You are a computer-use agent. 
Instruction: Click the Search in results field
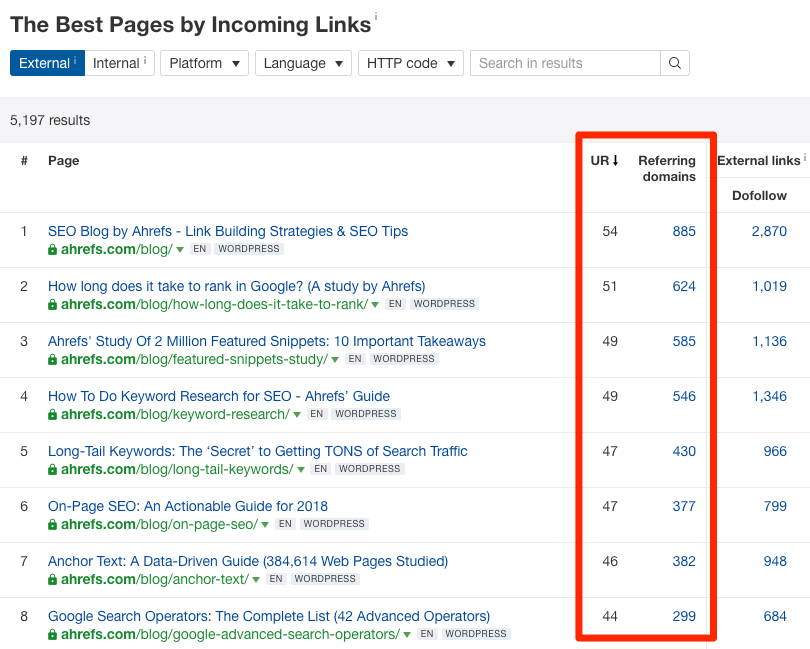[565, 63]
